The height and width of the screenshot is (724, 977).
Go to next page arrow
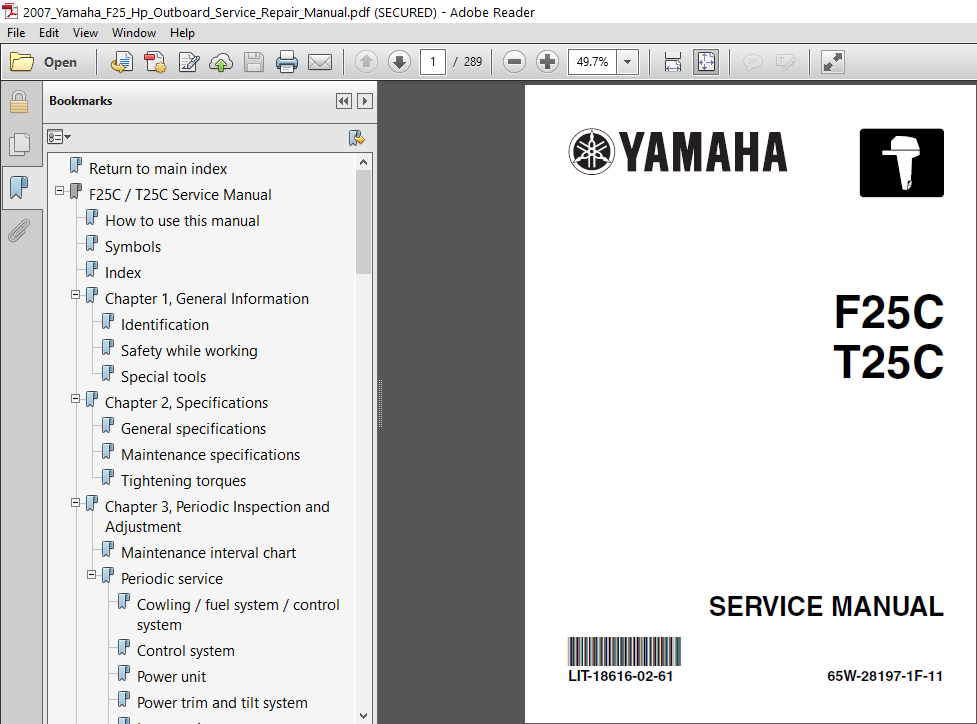tap(399, 62)
